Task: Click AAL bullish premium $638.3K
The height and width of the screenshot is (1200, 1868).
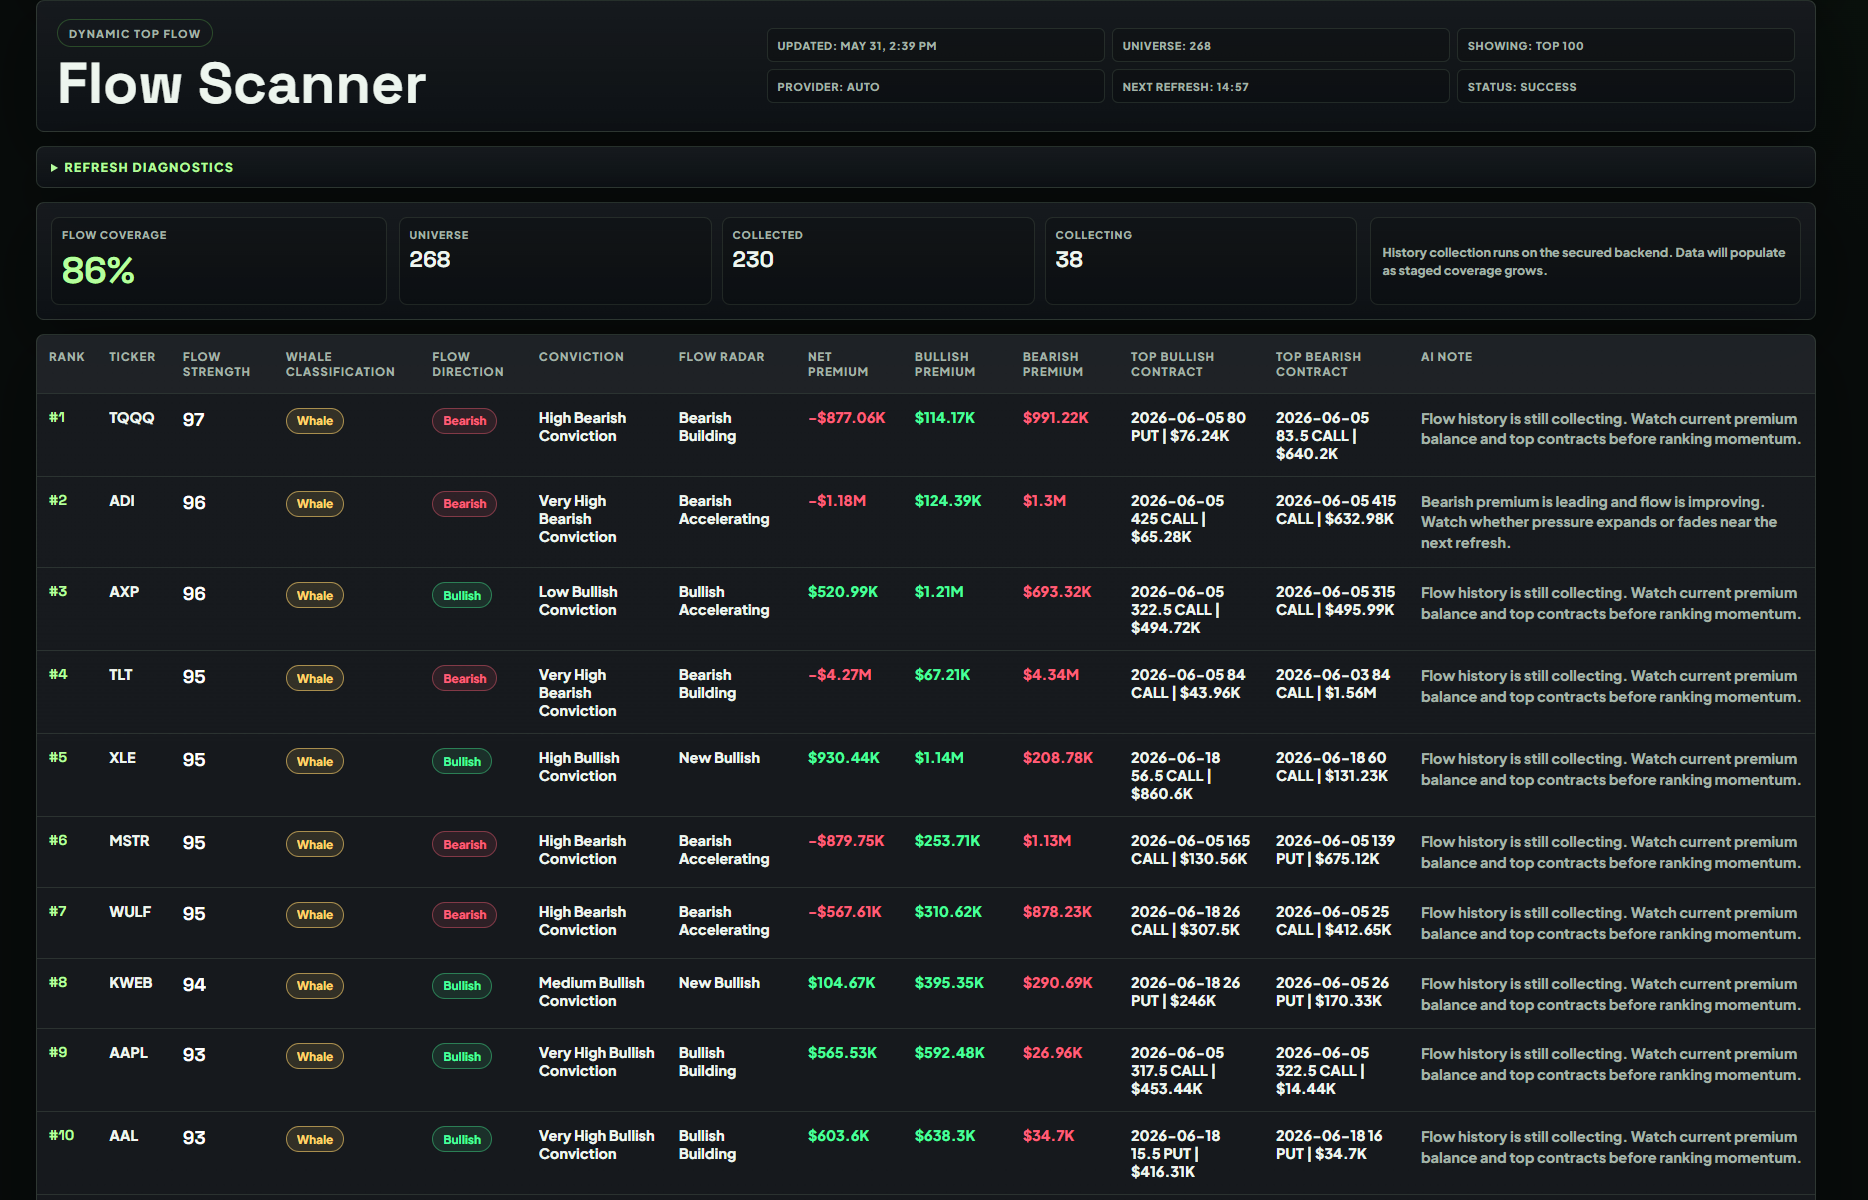Action: pyautogui.click(x=945, y=1136)
